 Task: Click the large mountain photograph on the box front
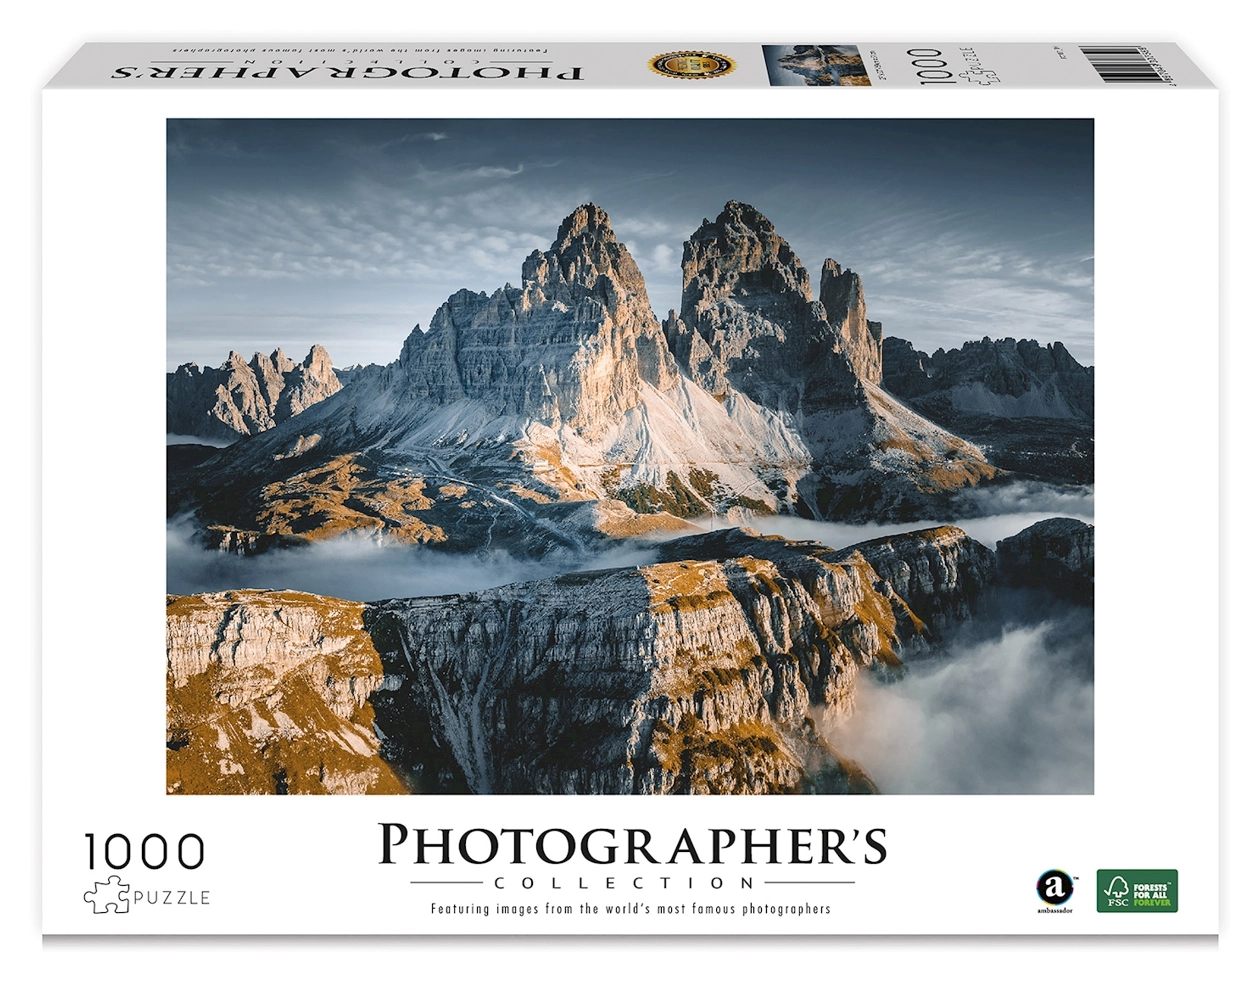(x=630, y=456)
